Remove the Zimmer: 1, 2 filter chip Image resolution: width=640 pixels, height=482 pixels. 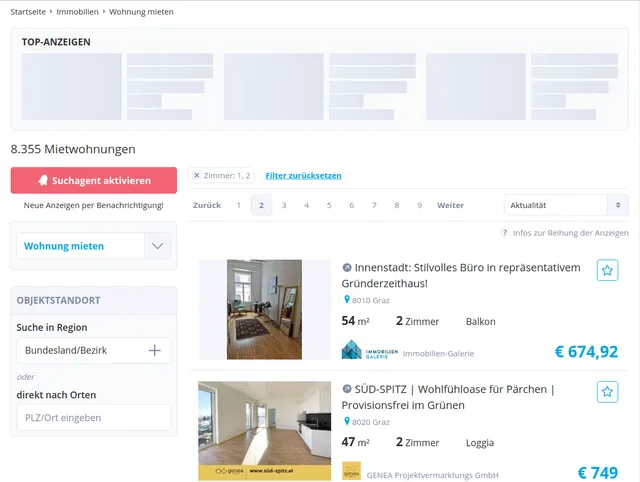tap(196, 175)
